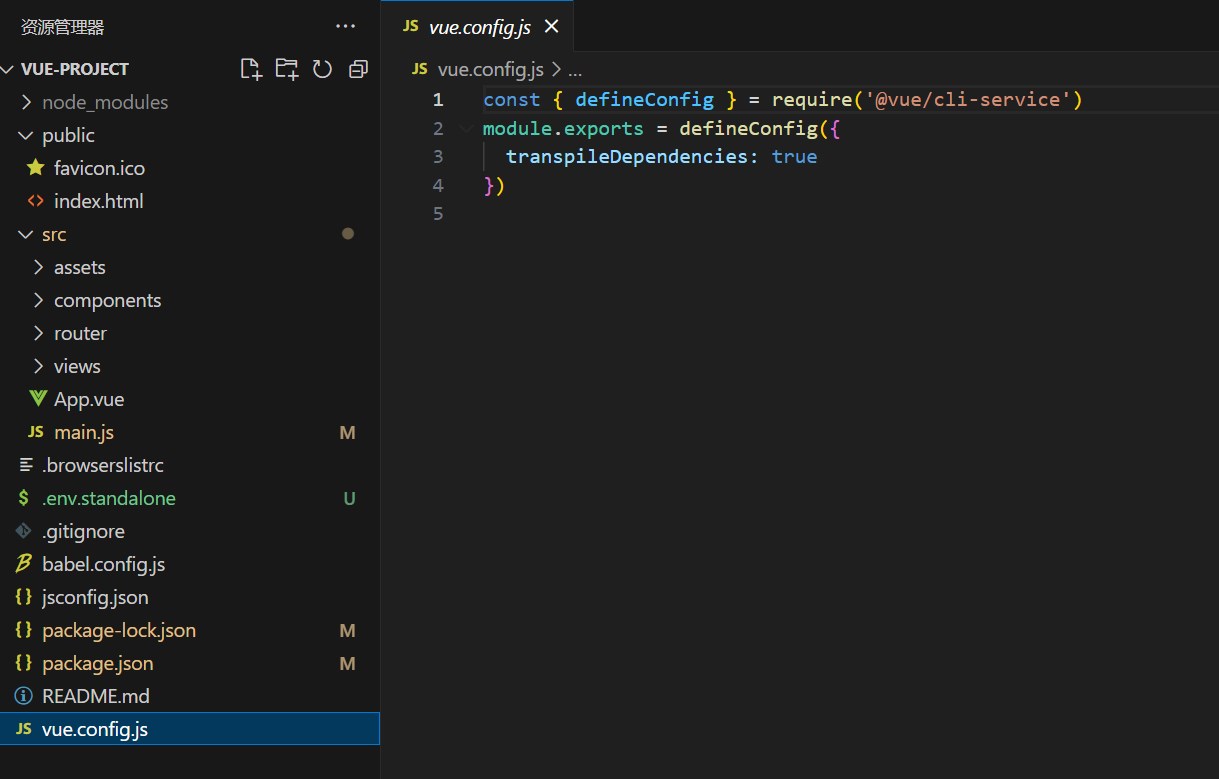Click the 'true' value in line 3
The image size is (1219, 779).
pos(795,157)
